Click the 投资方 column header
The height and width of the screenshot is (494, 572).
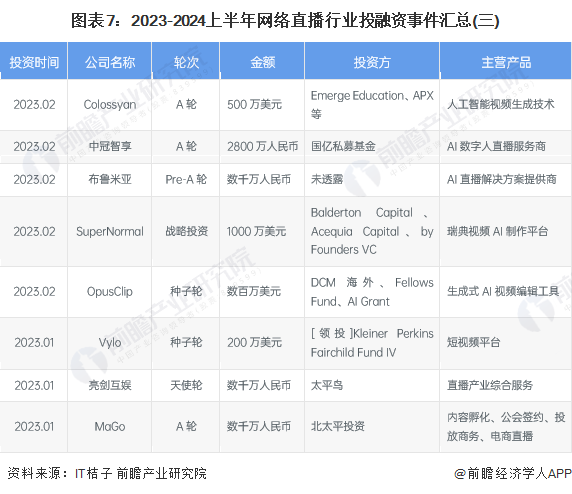pos(372,62)
